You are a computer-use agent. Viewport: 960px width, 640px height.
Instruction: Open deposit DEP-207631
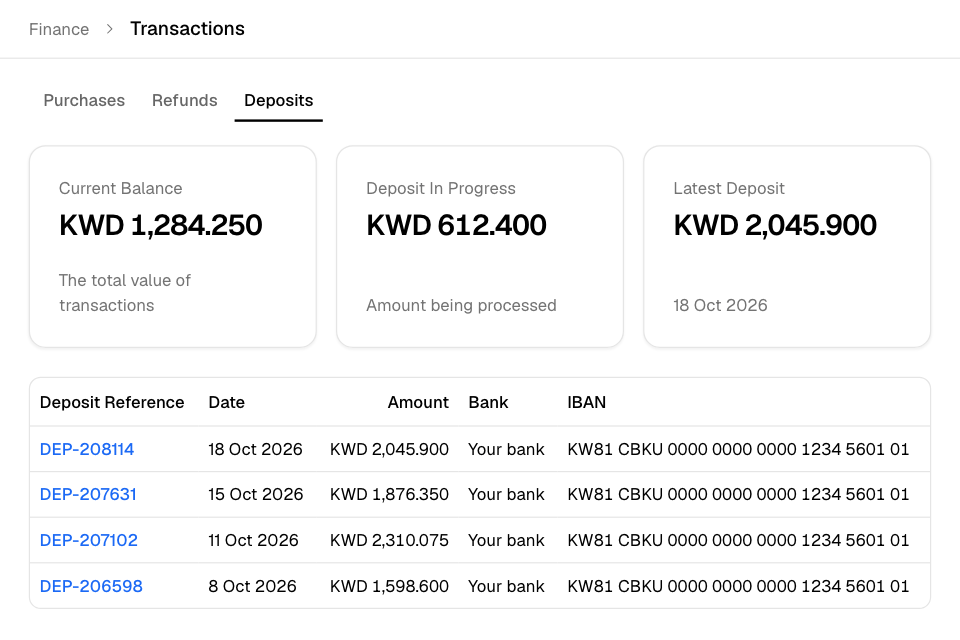[88, 494]
